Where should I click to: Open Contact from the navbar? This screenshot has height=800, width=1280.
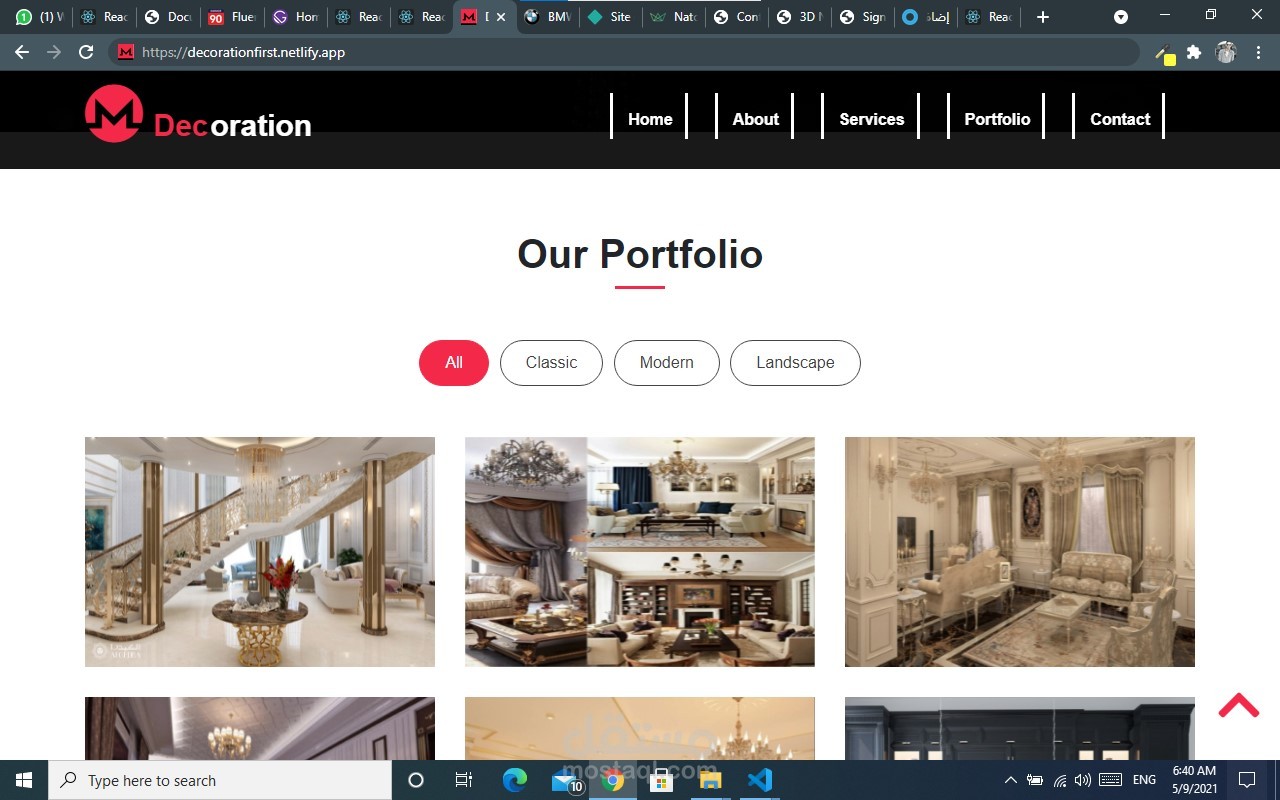point(1120,119)
